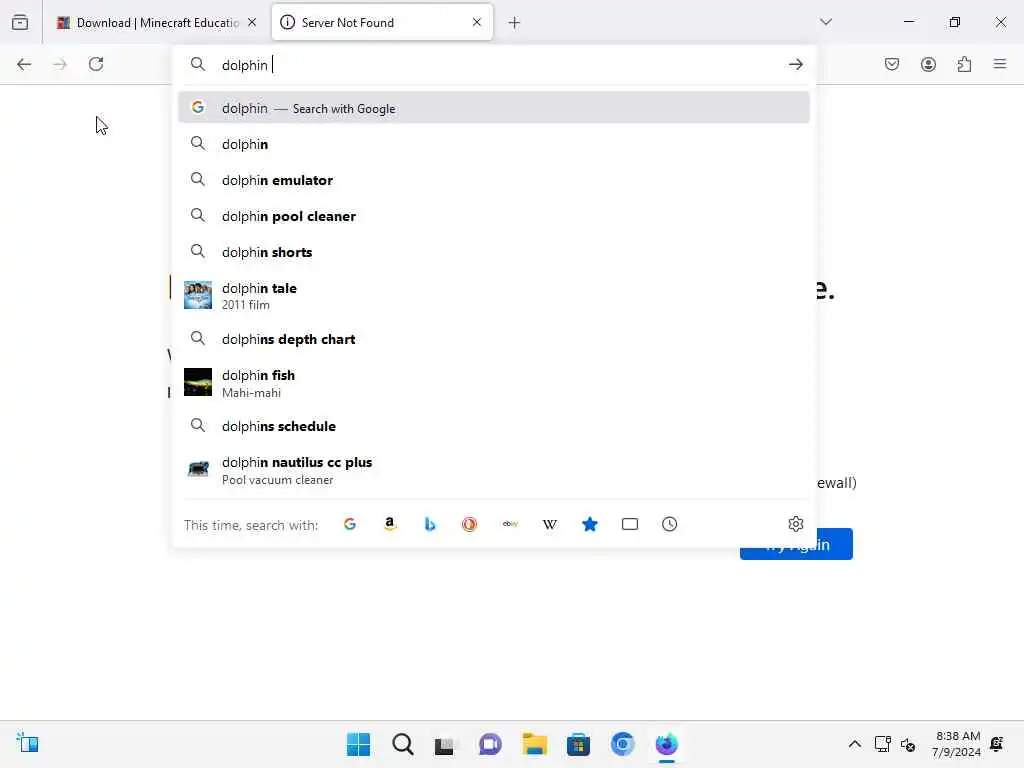Open the Chat app on taskbar
Viewport: 1024px width, 768px height.
[x=490, y=744]
